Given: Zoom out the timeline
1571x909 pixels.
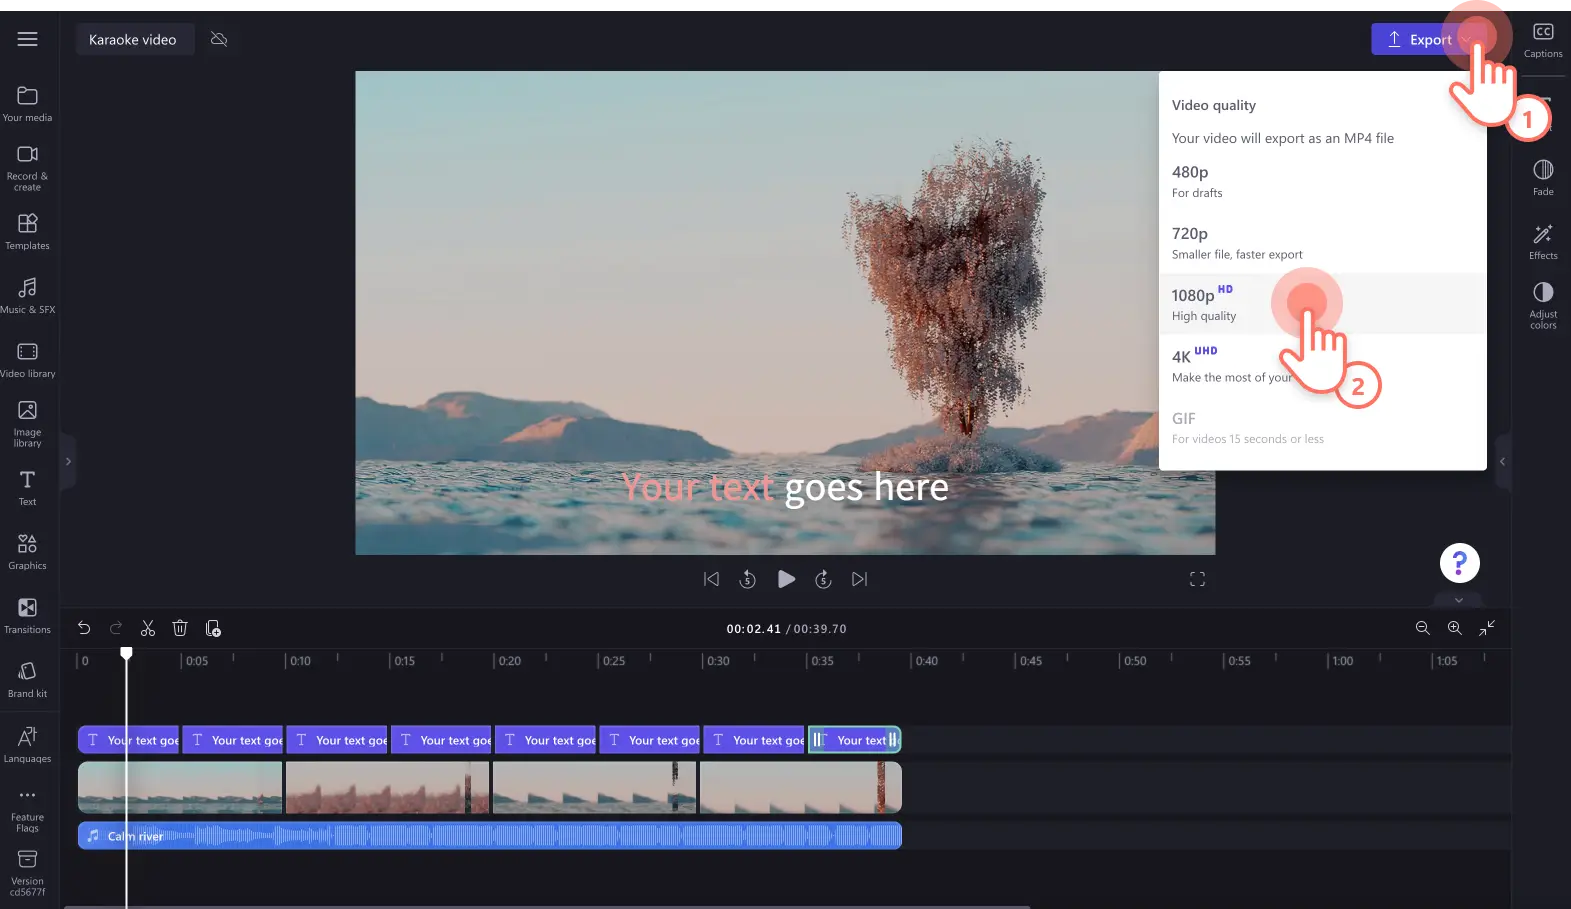Looking at the screenshot, I should pyautogui.click(x=1422, y=628).
